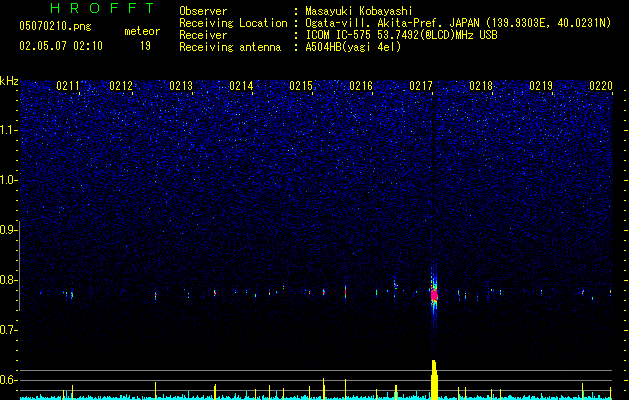Click the 0212 time marker

(121, 86)
